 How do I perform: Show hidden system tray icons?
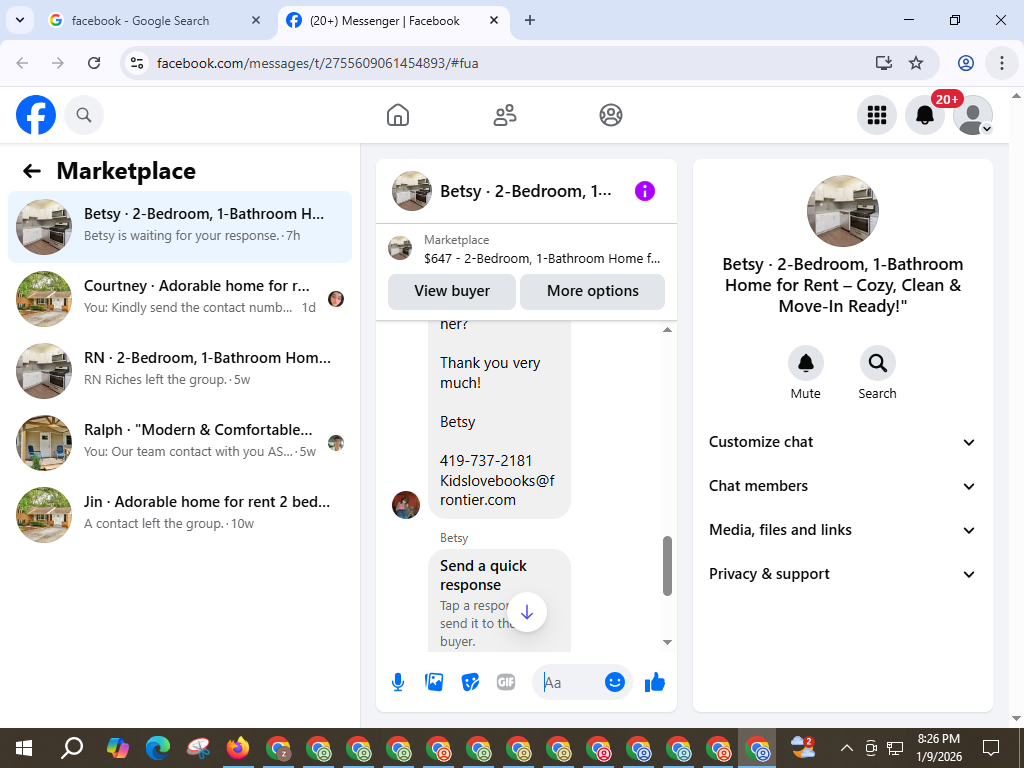click(x=846, y=748)
